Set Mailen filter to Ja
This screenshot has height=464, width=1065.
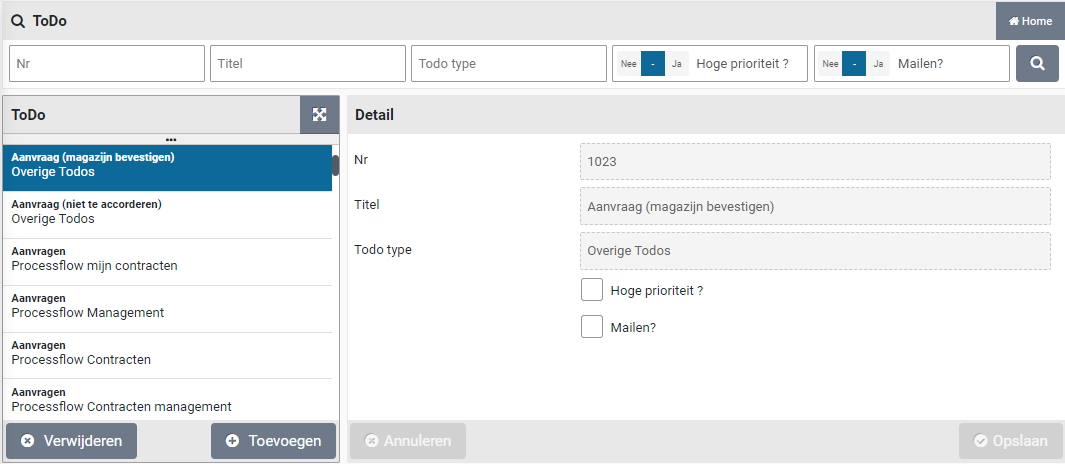click(x=878, y=64)
